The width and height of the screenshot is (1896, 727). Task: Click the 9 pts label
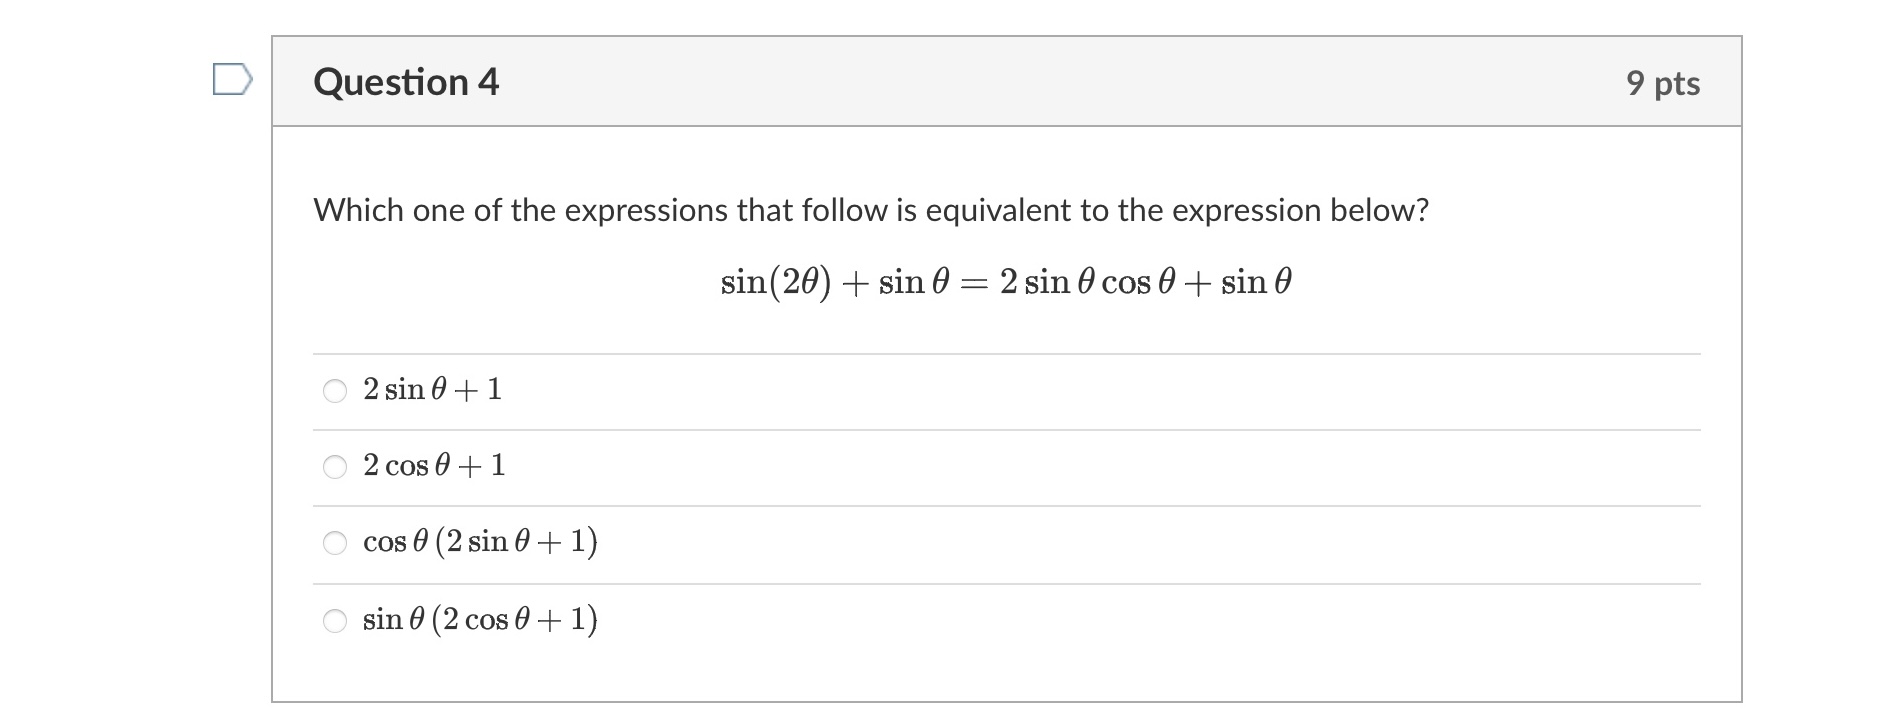pos(1665,84)
